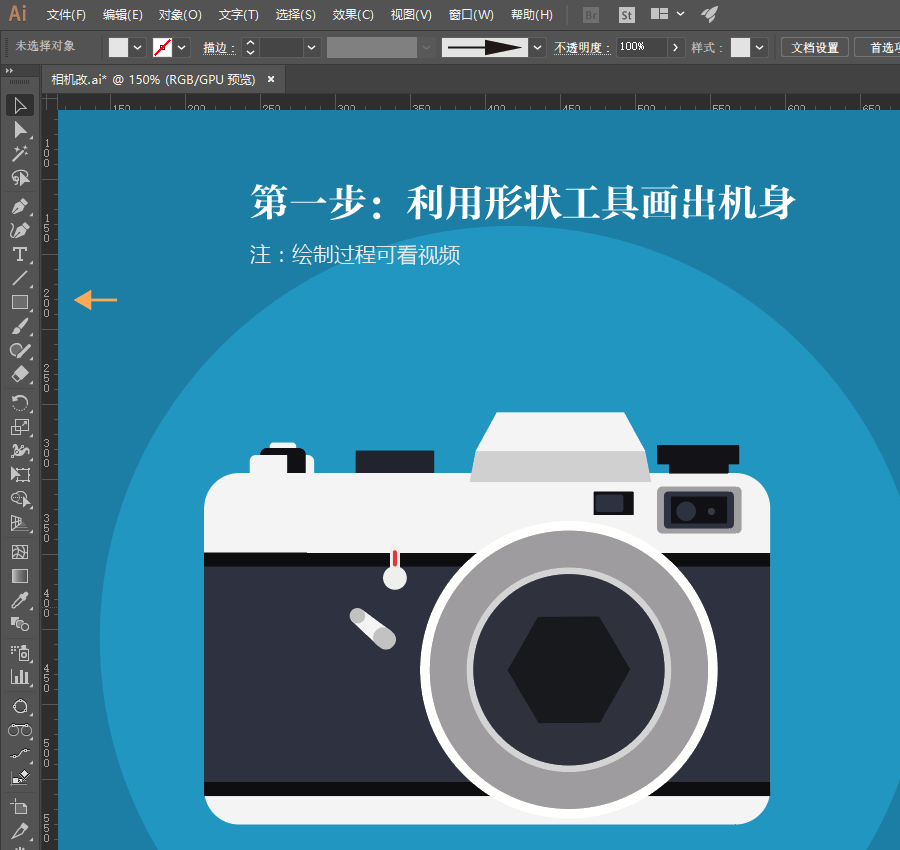Open the brush definition dropdown

tap(537, 48)
